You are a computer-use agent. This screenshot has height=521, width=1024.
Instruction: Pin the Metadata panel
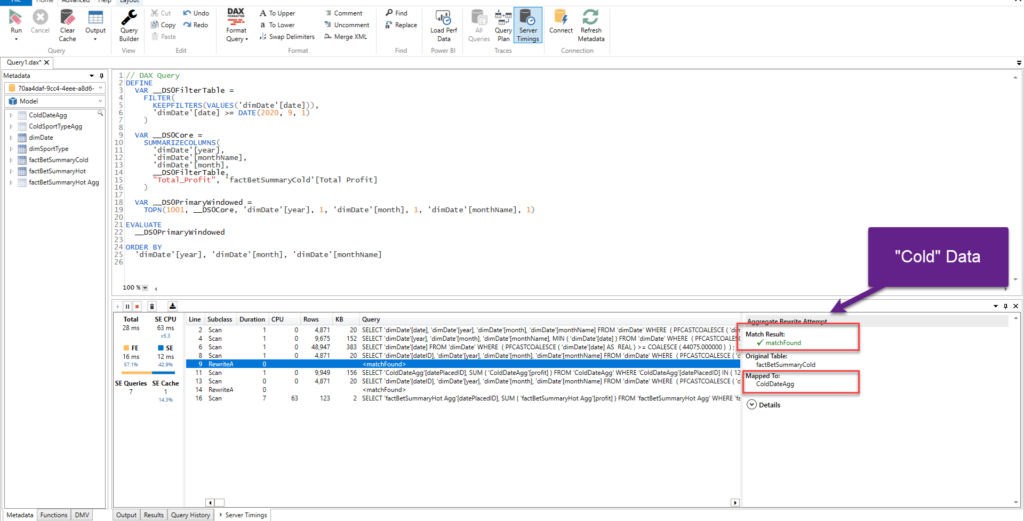click(x=101, y=76)
